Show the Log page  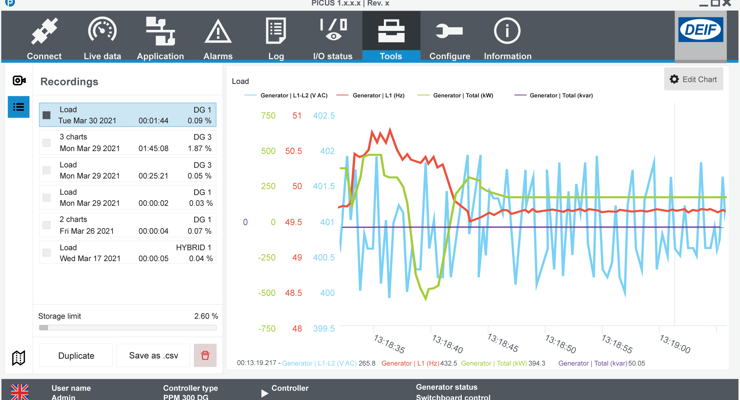coord(276,38)
